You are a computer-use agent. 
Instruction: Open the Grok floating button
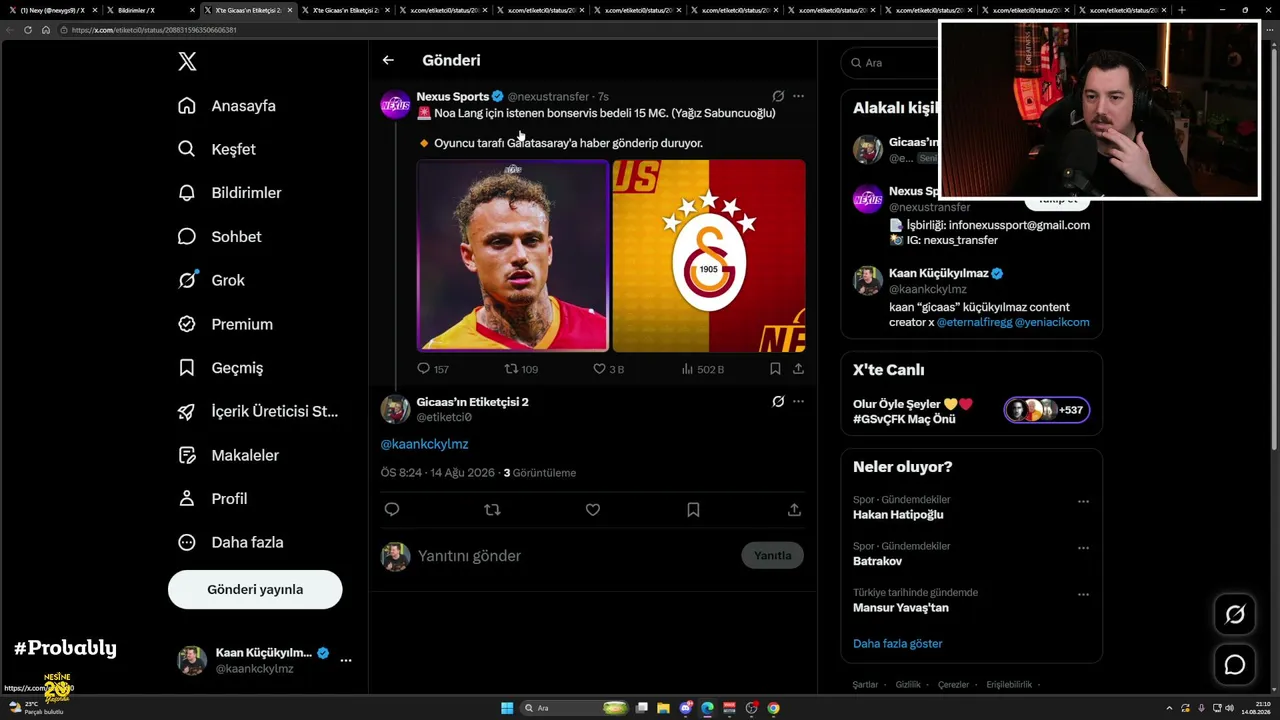(x=1235, y=614)
